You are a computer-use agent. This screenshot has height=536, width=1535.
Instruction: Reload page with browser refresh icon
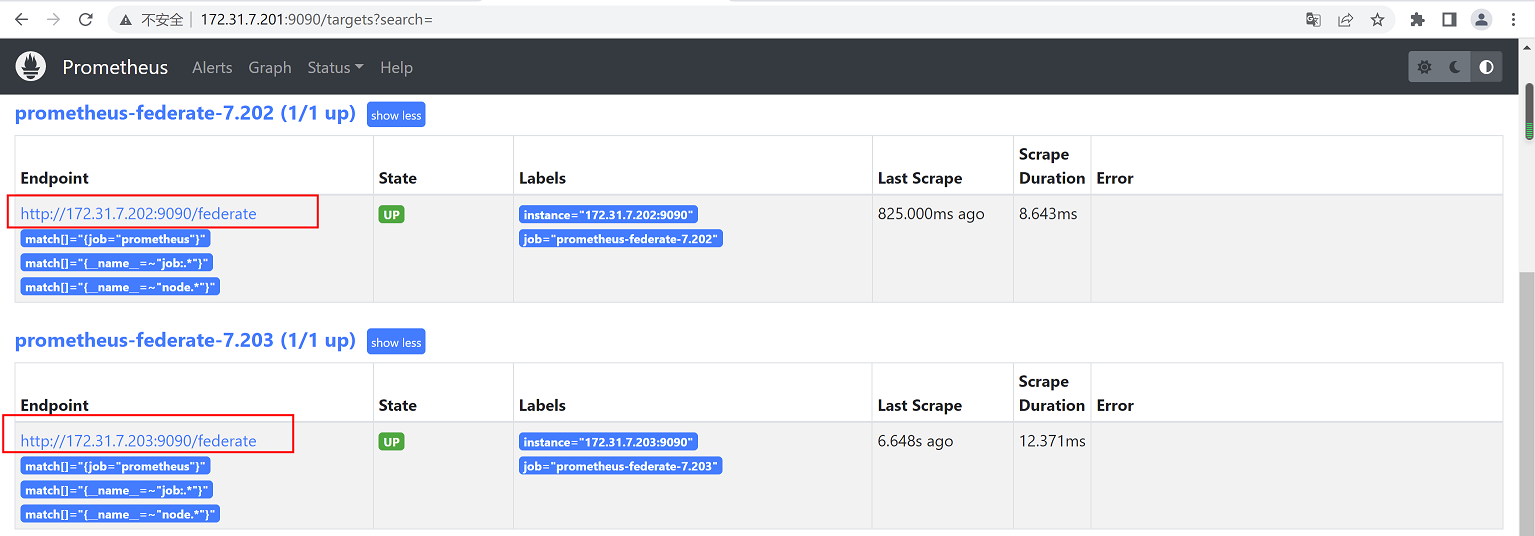coord(86,19)
